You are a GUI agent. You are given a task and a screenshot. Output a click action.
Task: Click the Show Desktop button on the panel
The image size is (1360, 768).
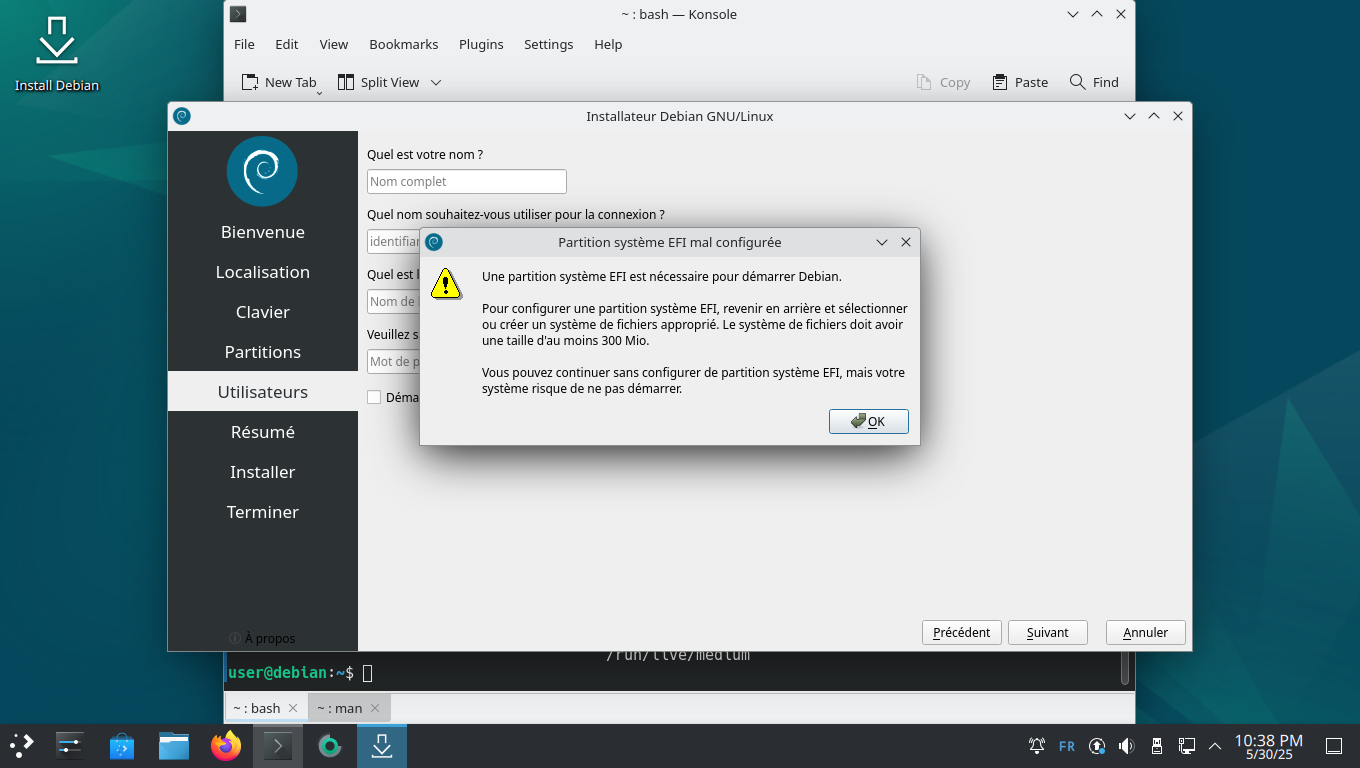pos(1334,746)
